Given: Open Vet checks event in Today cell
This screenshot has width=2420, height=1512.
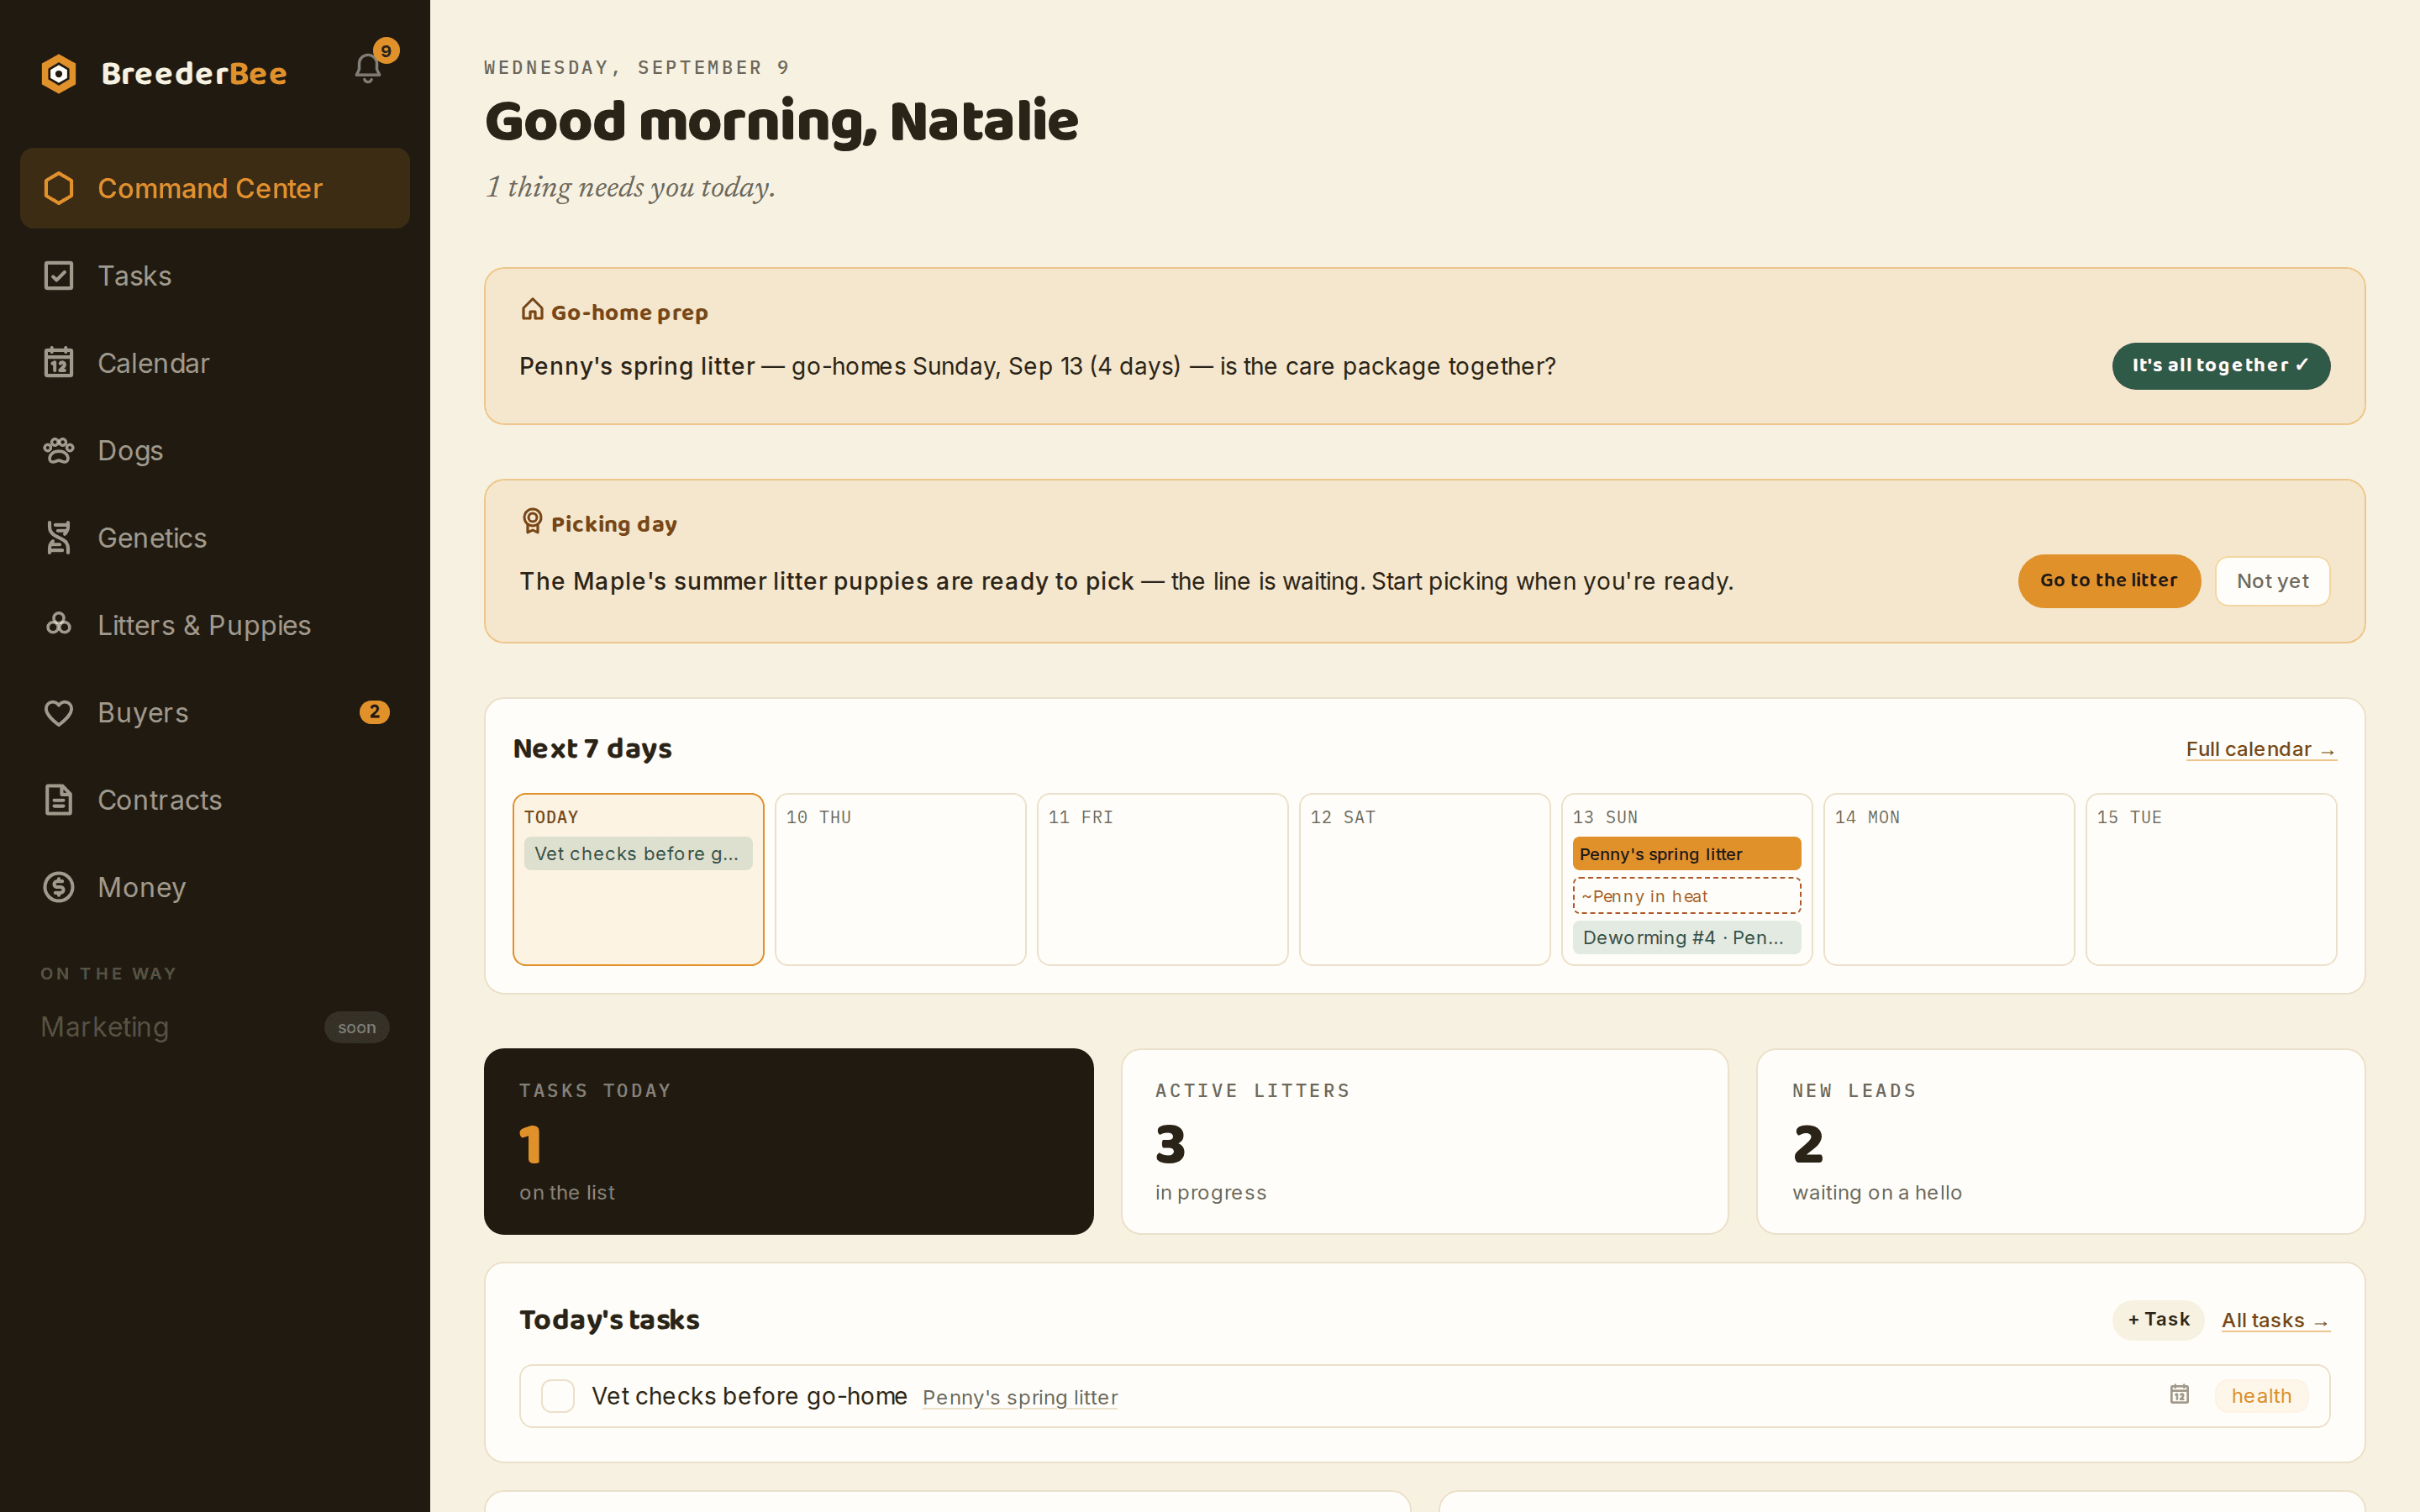Looking at the screenshot, I should pyautogui.click(x=638, y=854).
